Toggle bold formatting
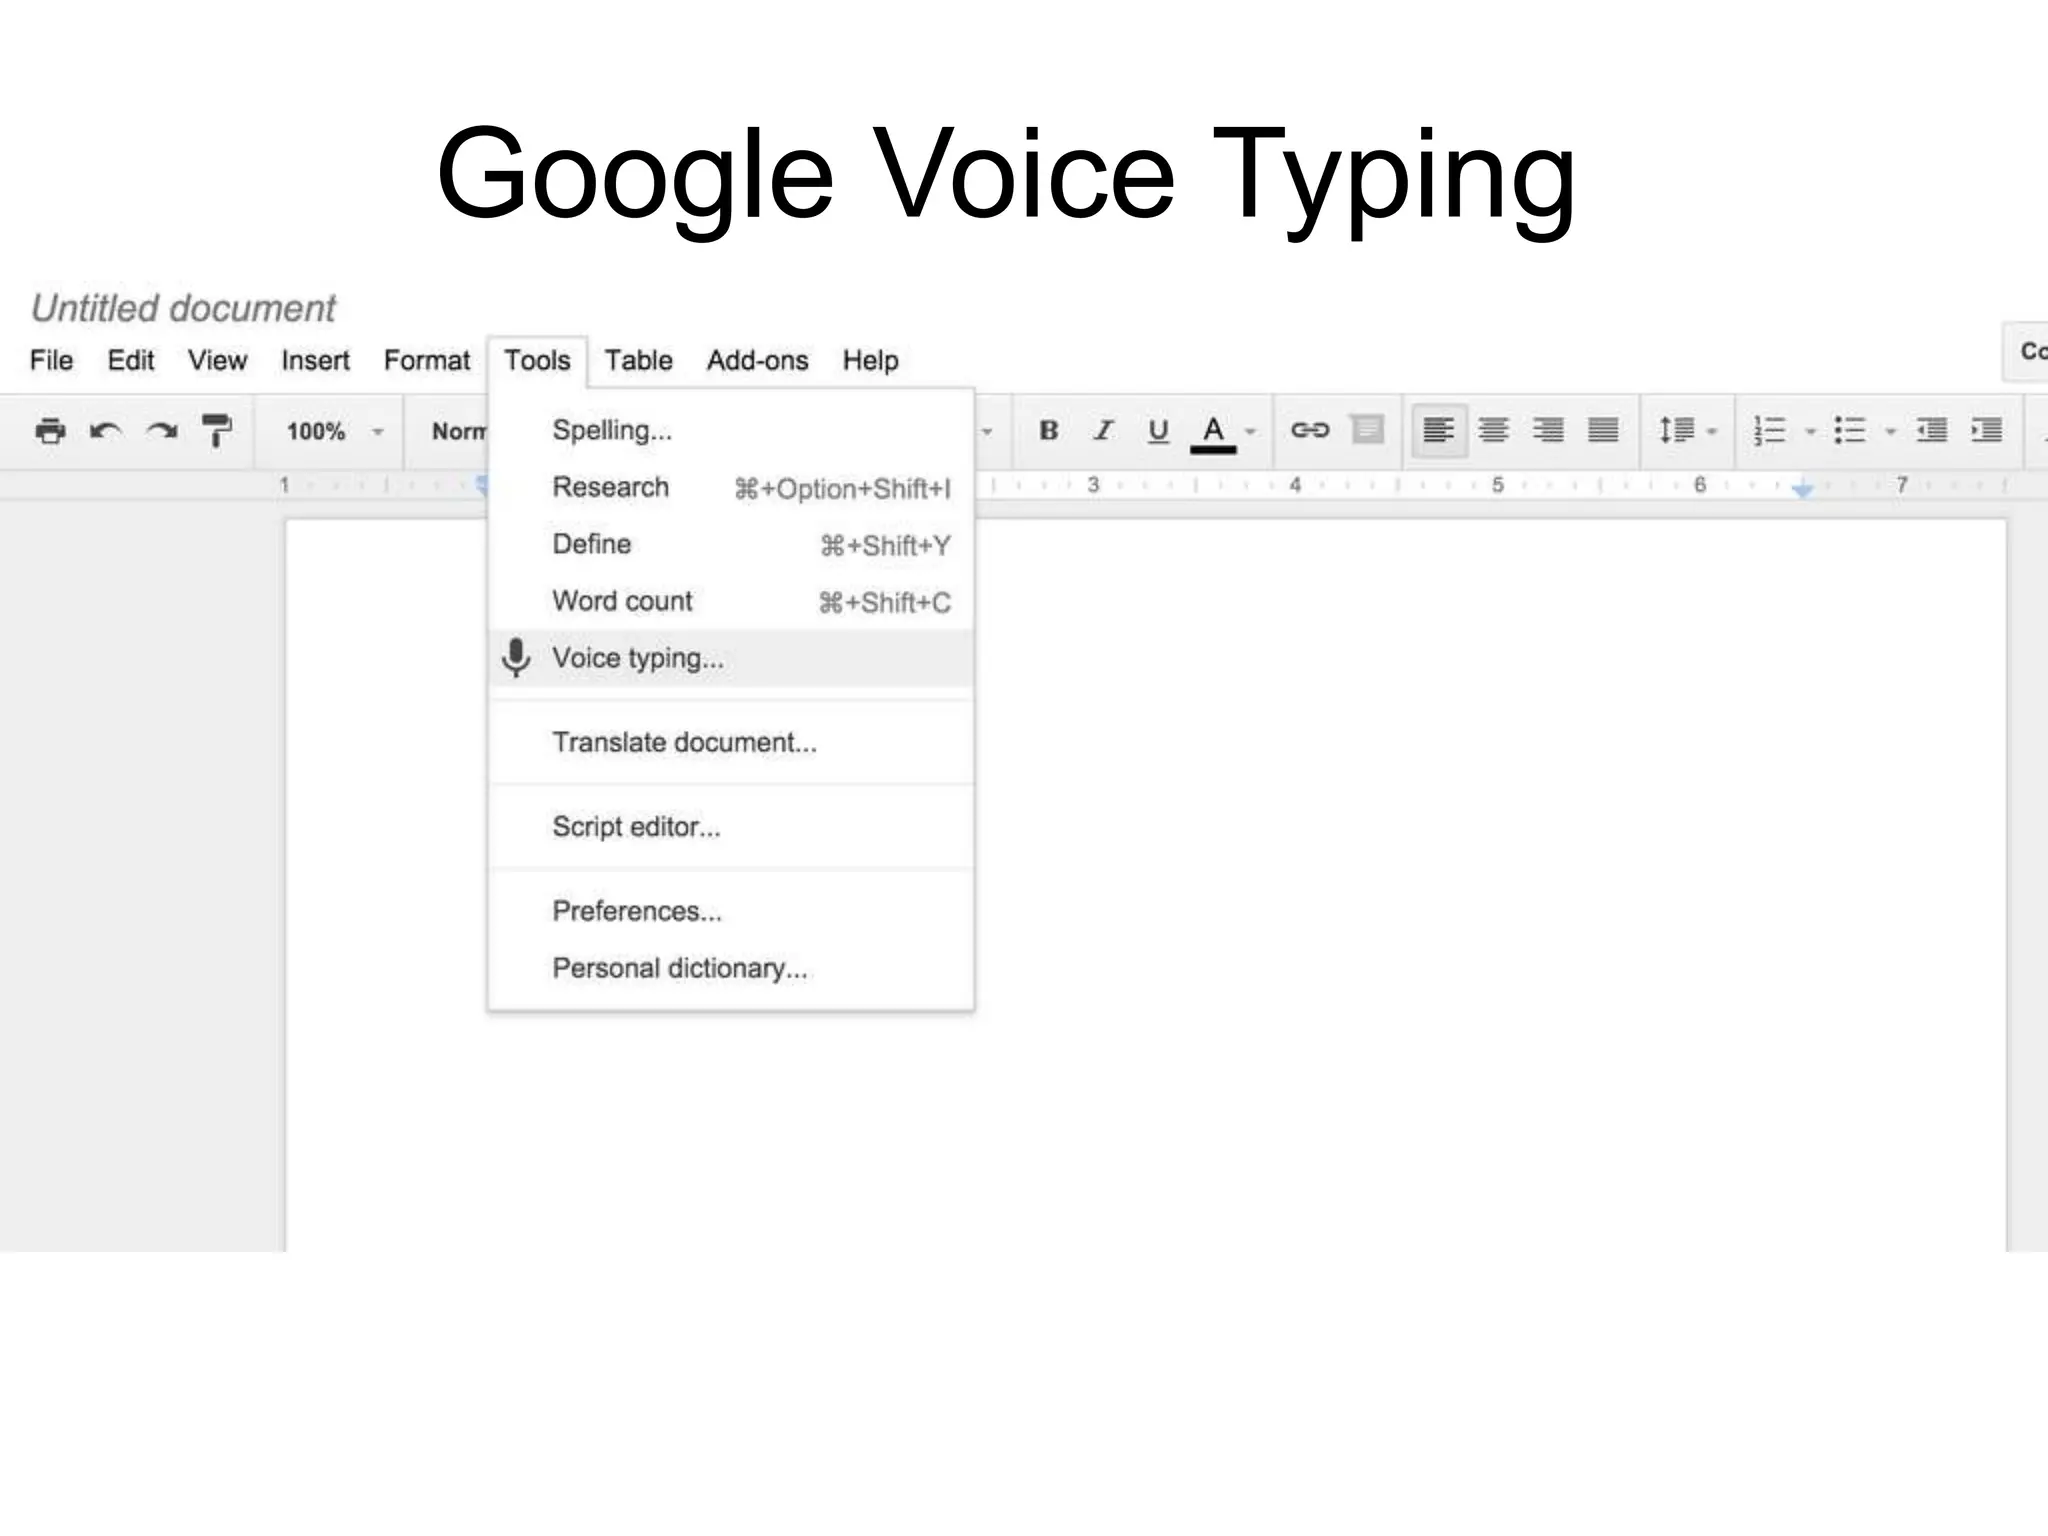2048x1536 pixels. (1048, 430)
